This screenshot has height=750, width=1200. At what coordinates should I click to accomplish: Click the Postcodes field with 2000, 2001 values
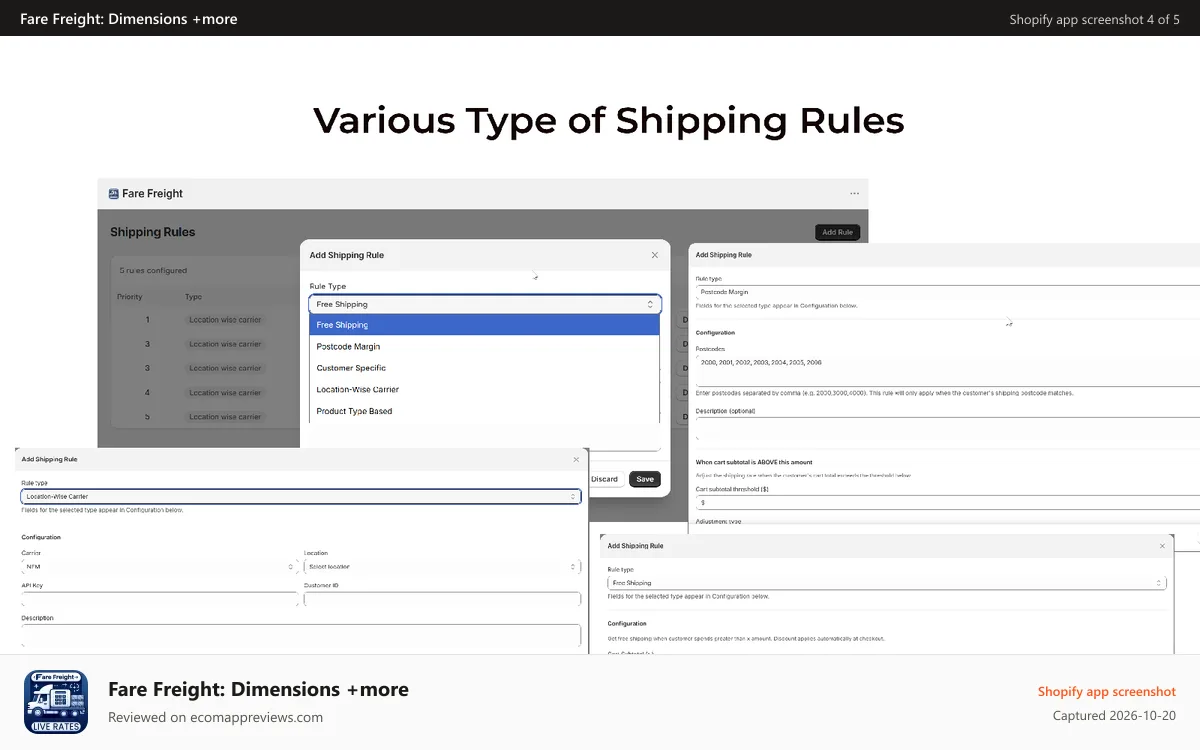948,369
